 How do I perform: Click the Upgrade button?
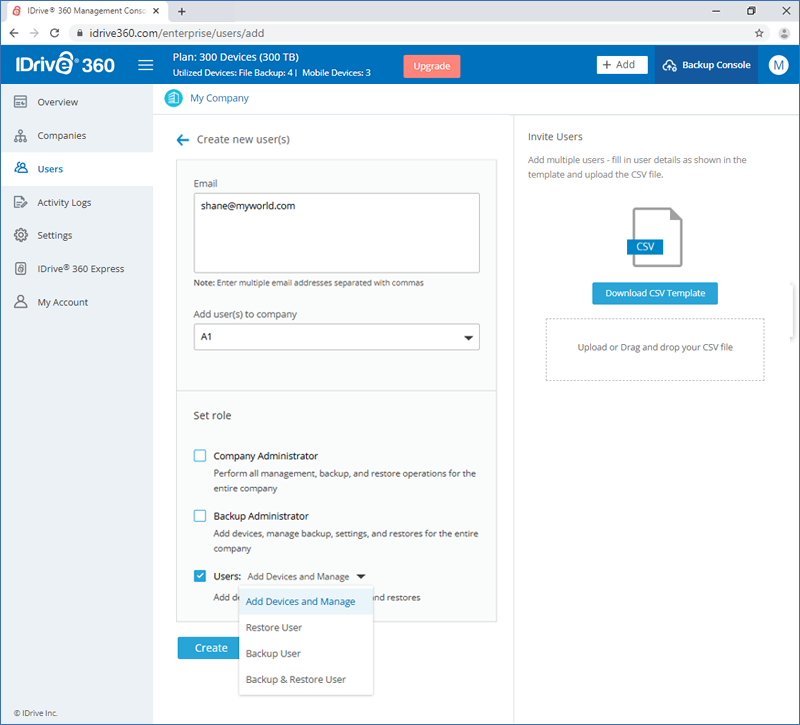432,66
